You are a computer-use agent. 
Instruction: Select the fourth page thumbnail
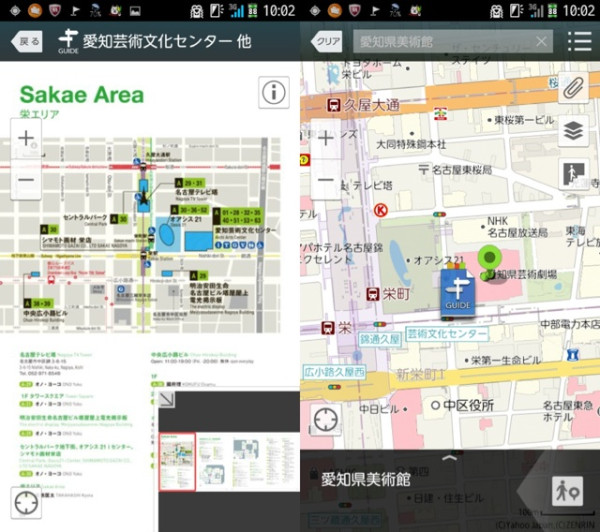click(x=280, y=462)
